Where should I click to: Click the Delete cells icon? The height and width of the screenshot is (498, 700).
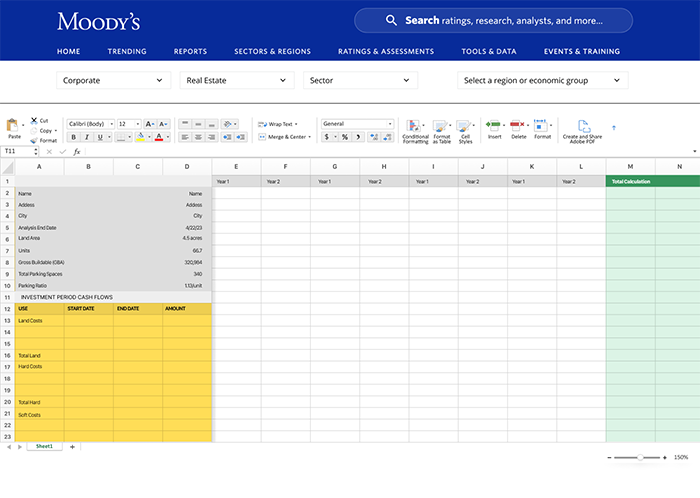pyautogui.click(x=518, y=127)
